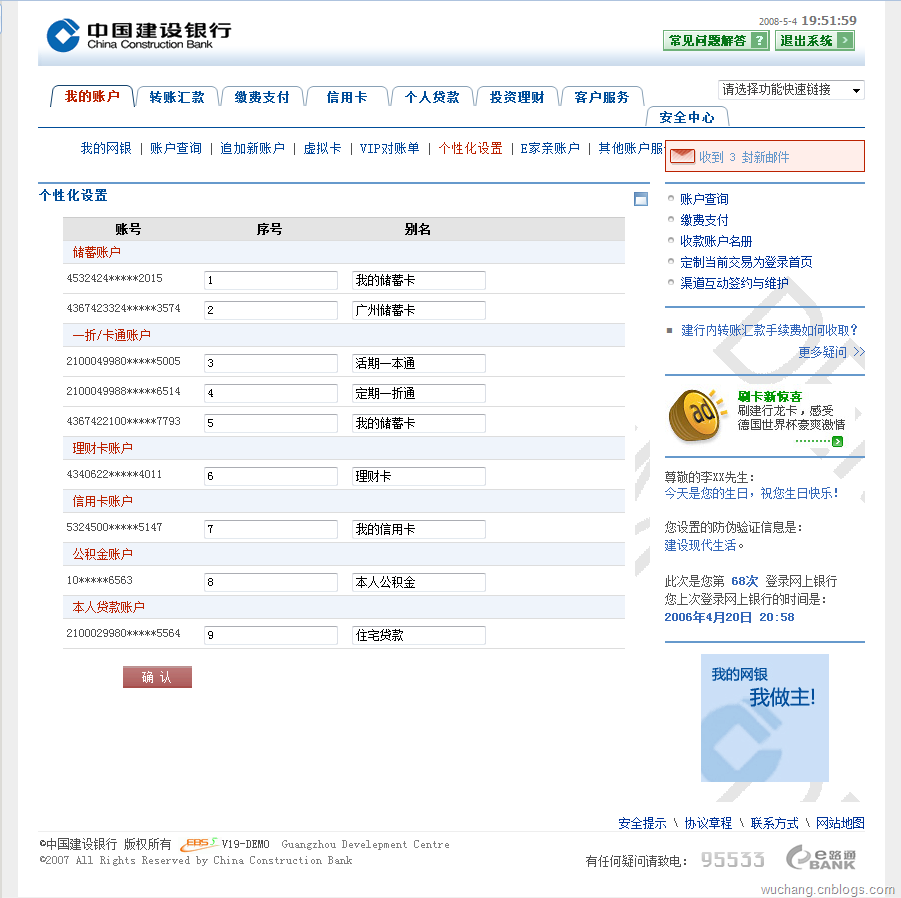Click the gold ad coin icon
Screen dimensions: 901x898
point(696,415)
